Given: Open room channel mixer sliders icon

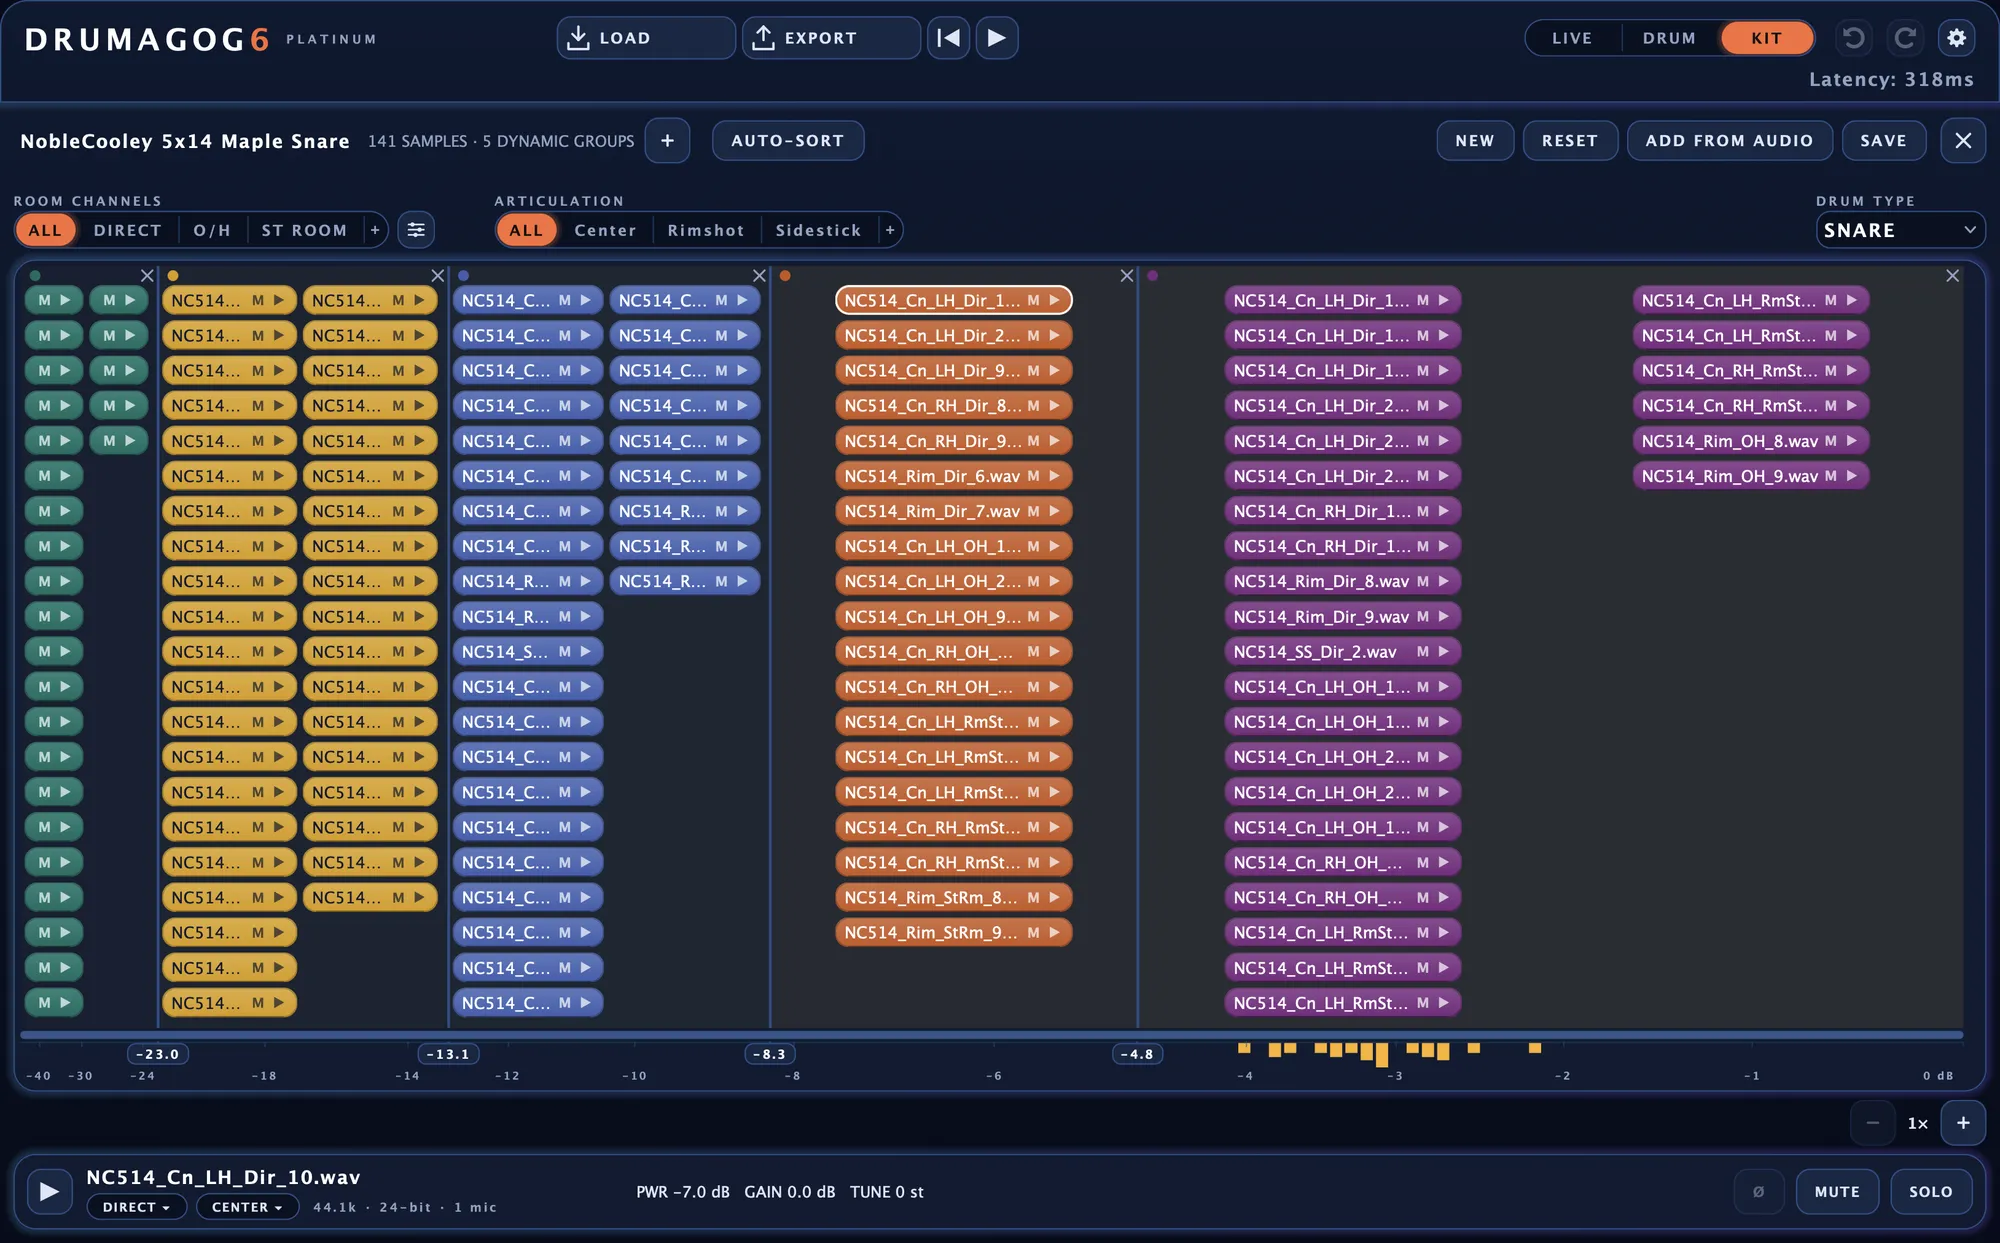Looking at the screenshot, I should click(x=416, y=230).
